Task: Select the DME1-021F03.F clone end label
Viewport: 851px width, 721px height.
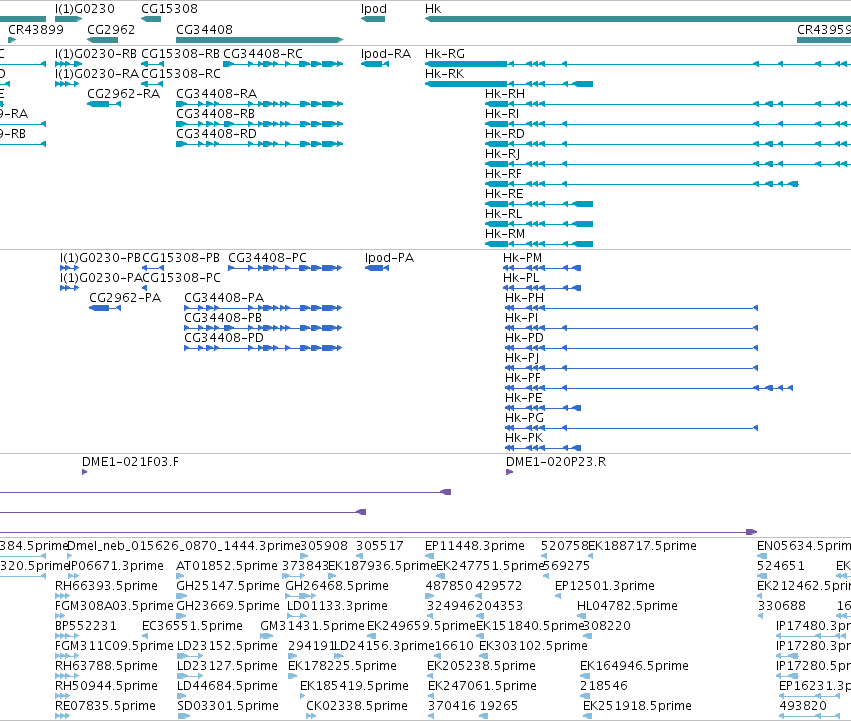Action: (130, 463)
